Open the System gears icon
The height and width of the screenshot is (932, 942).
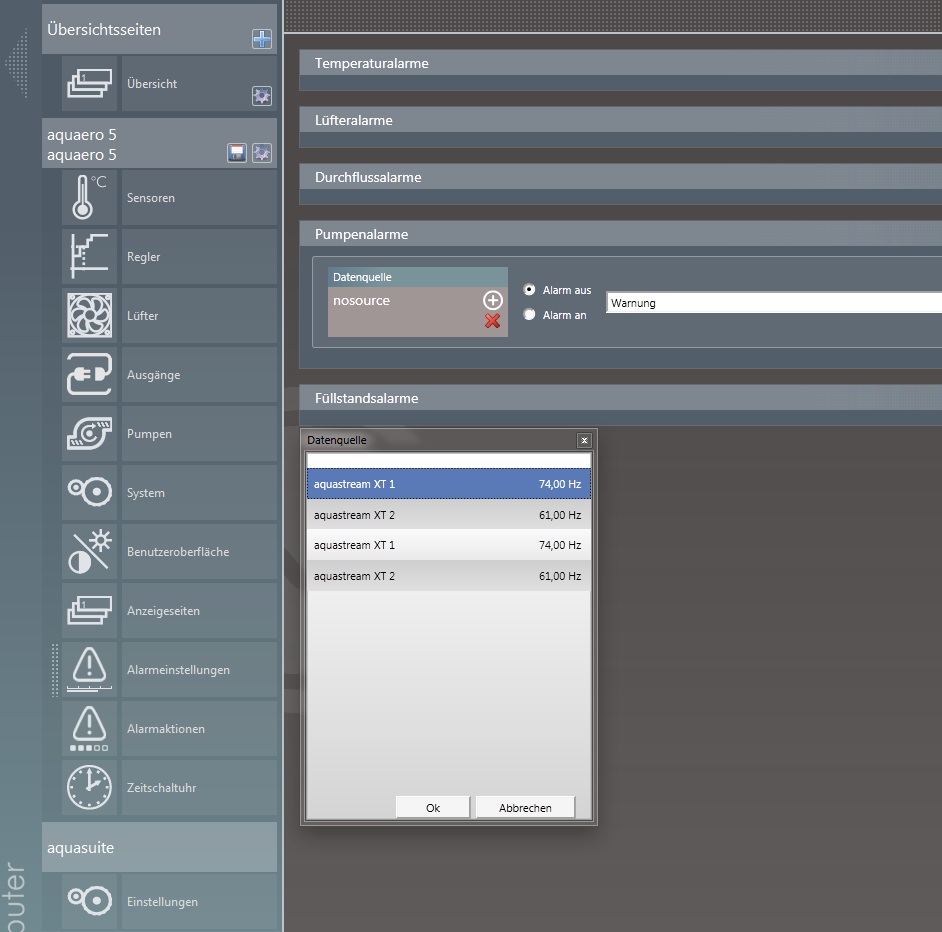pos(90,492)
